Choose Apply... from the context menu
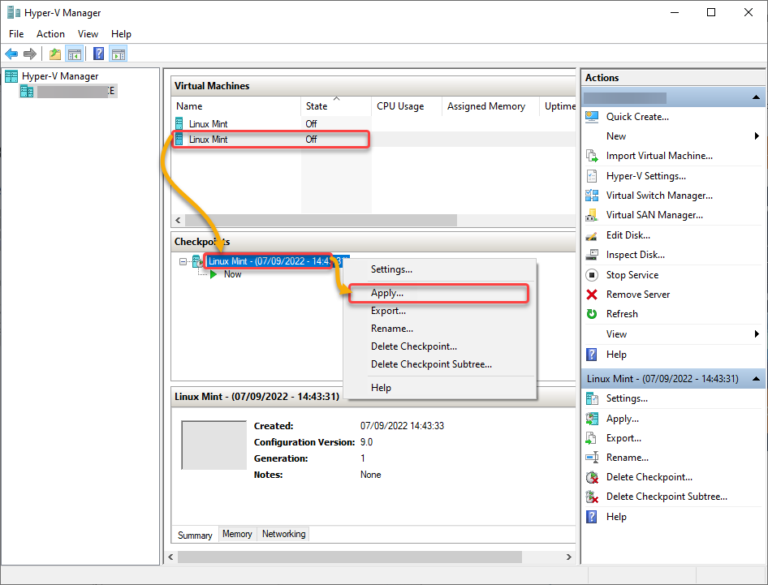 [x=387, y=293]
